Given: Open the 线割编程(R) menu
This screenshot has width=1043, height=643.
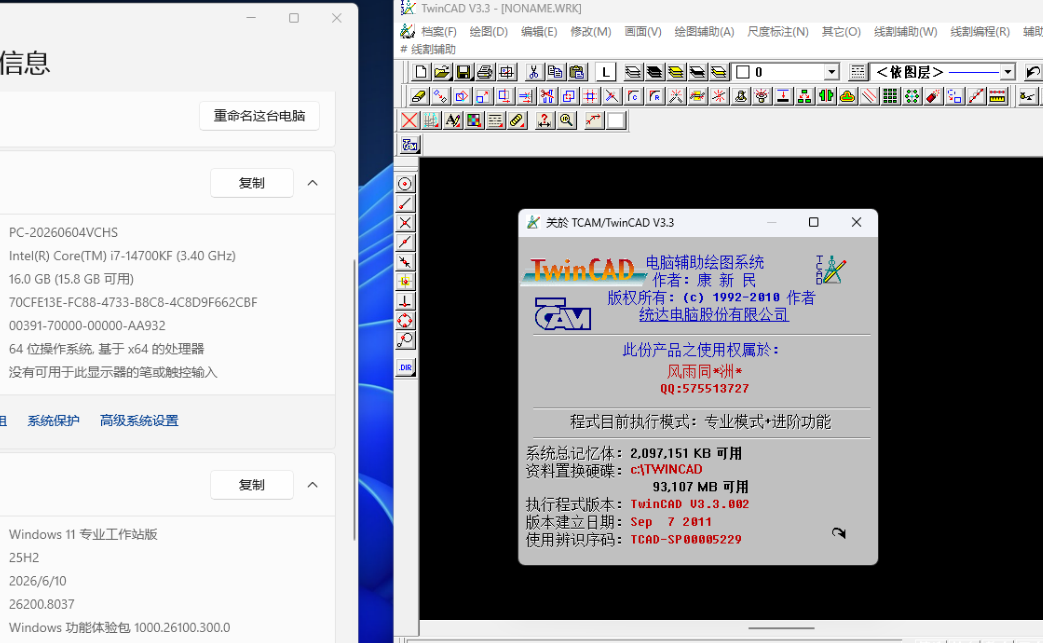Looking at the screenshot, I should [x=980, y=31].
